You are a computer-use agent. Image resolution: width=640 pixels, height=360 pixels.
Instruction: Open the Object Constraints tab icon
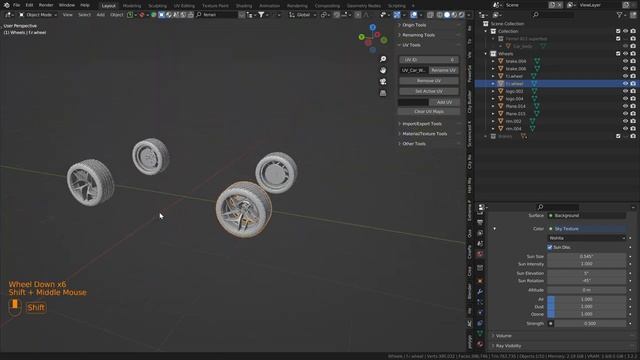coord(480,323)
